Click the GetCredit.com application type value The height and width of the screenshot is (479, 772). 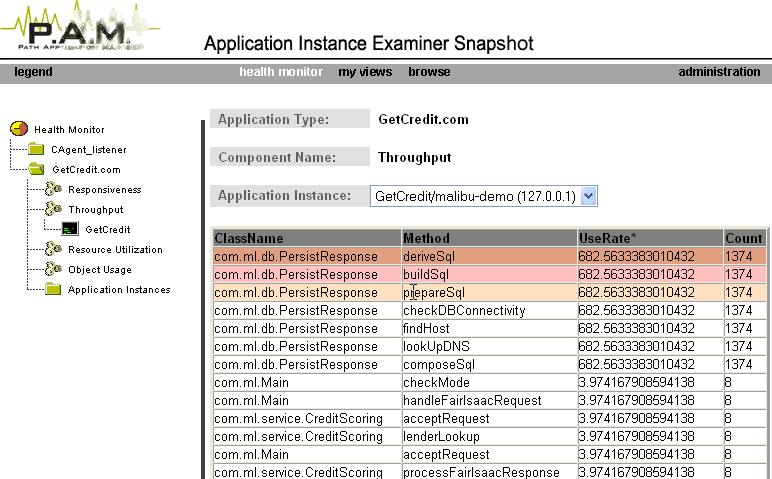423,120
